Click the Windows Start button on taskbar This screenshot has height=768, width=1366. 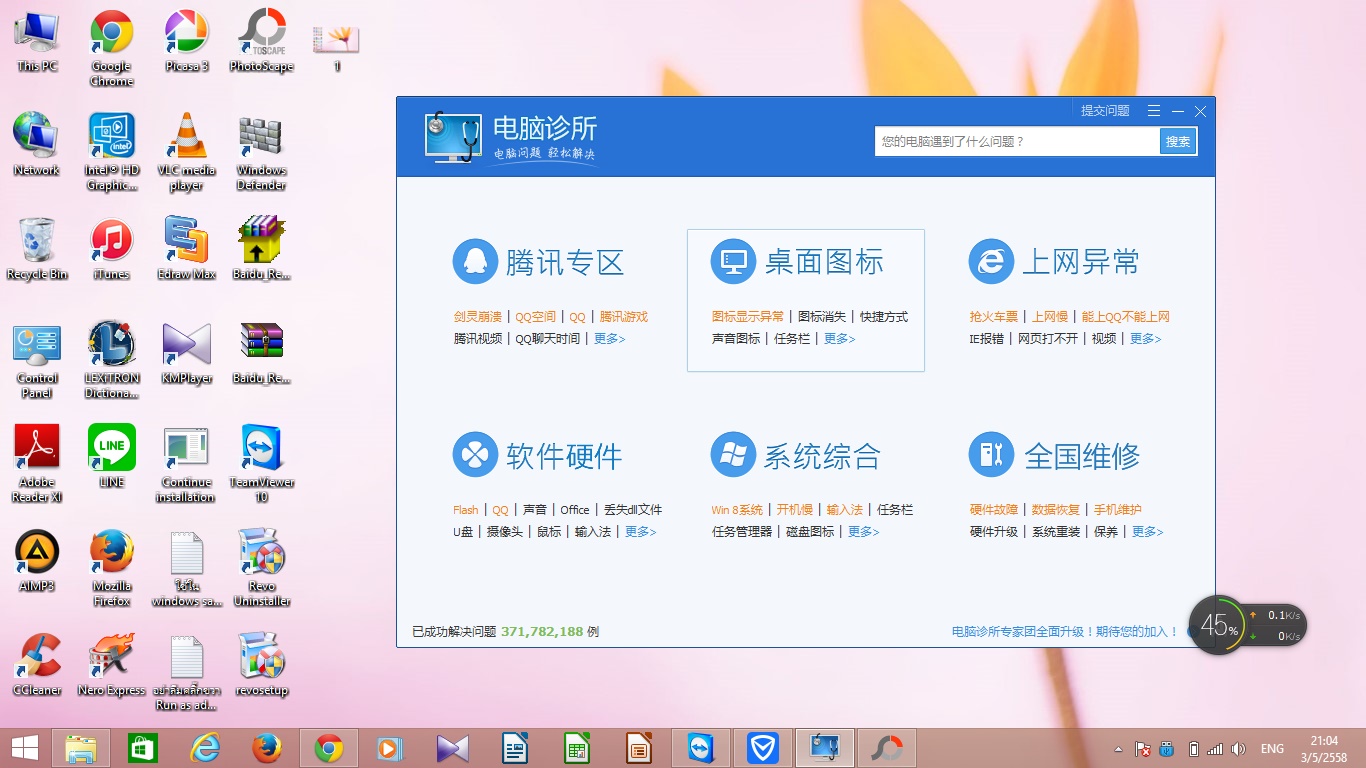[25, 748]
